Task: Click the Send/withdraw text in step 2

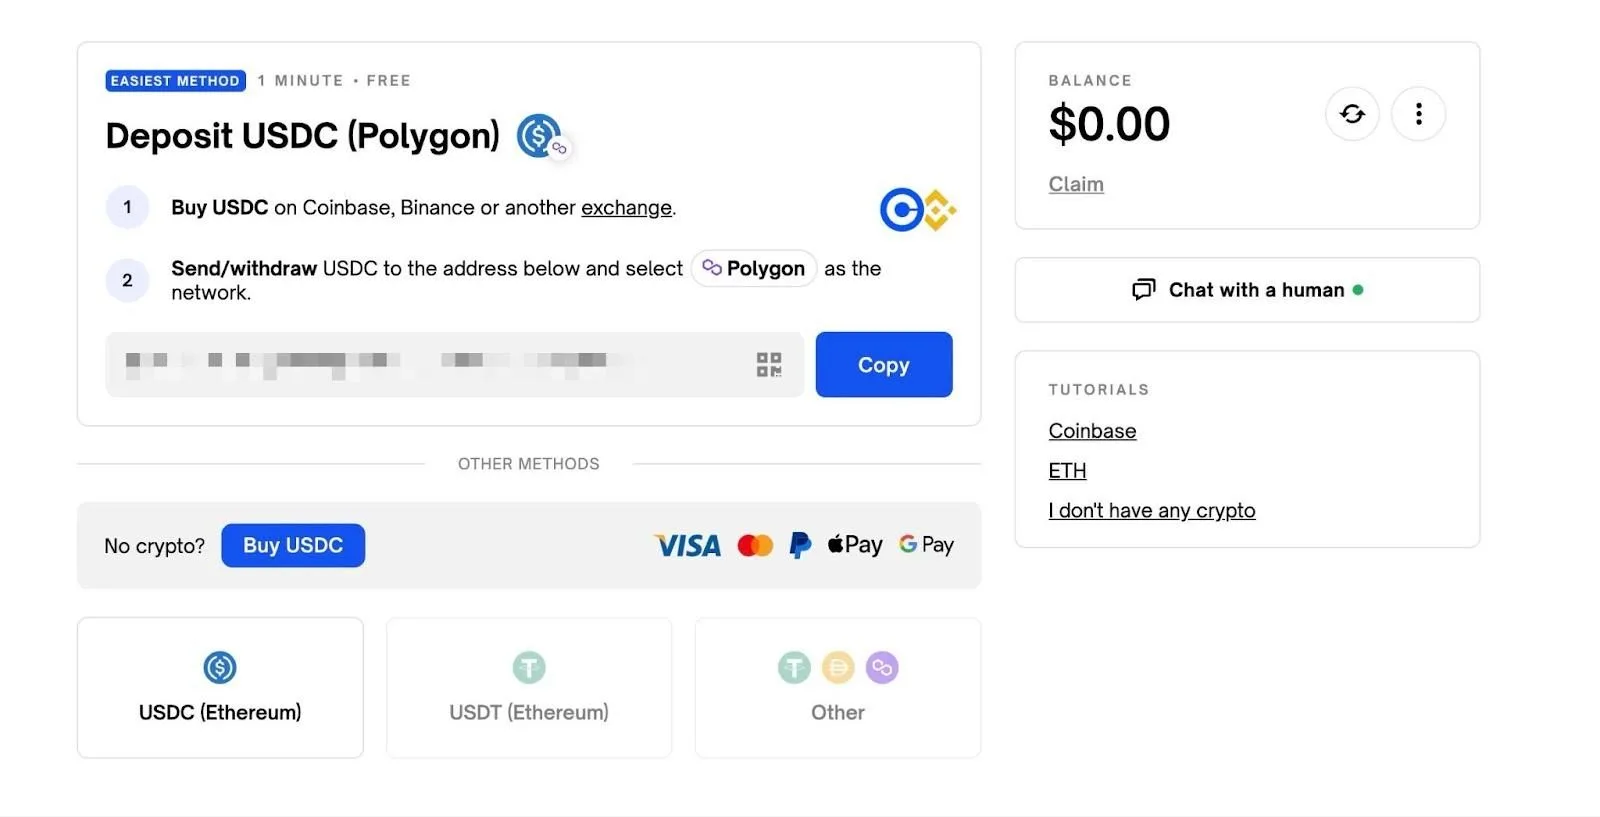Action: pyautogui.click(x=244, y=268)
